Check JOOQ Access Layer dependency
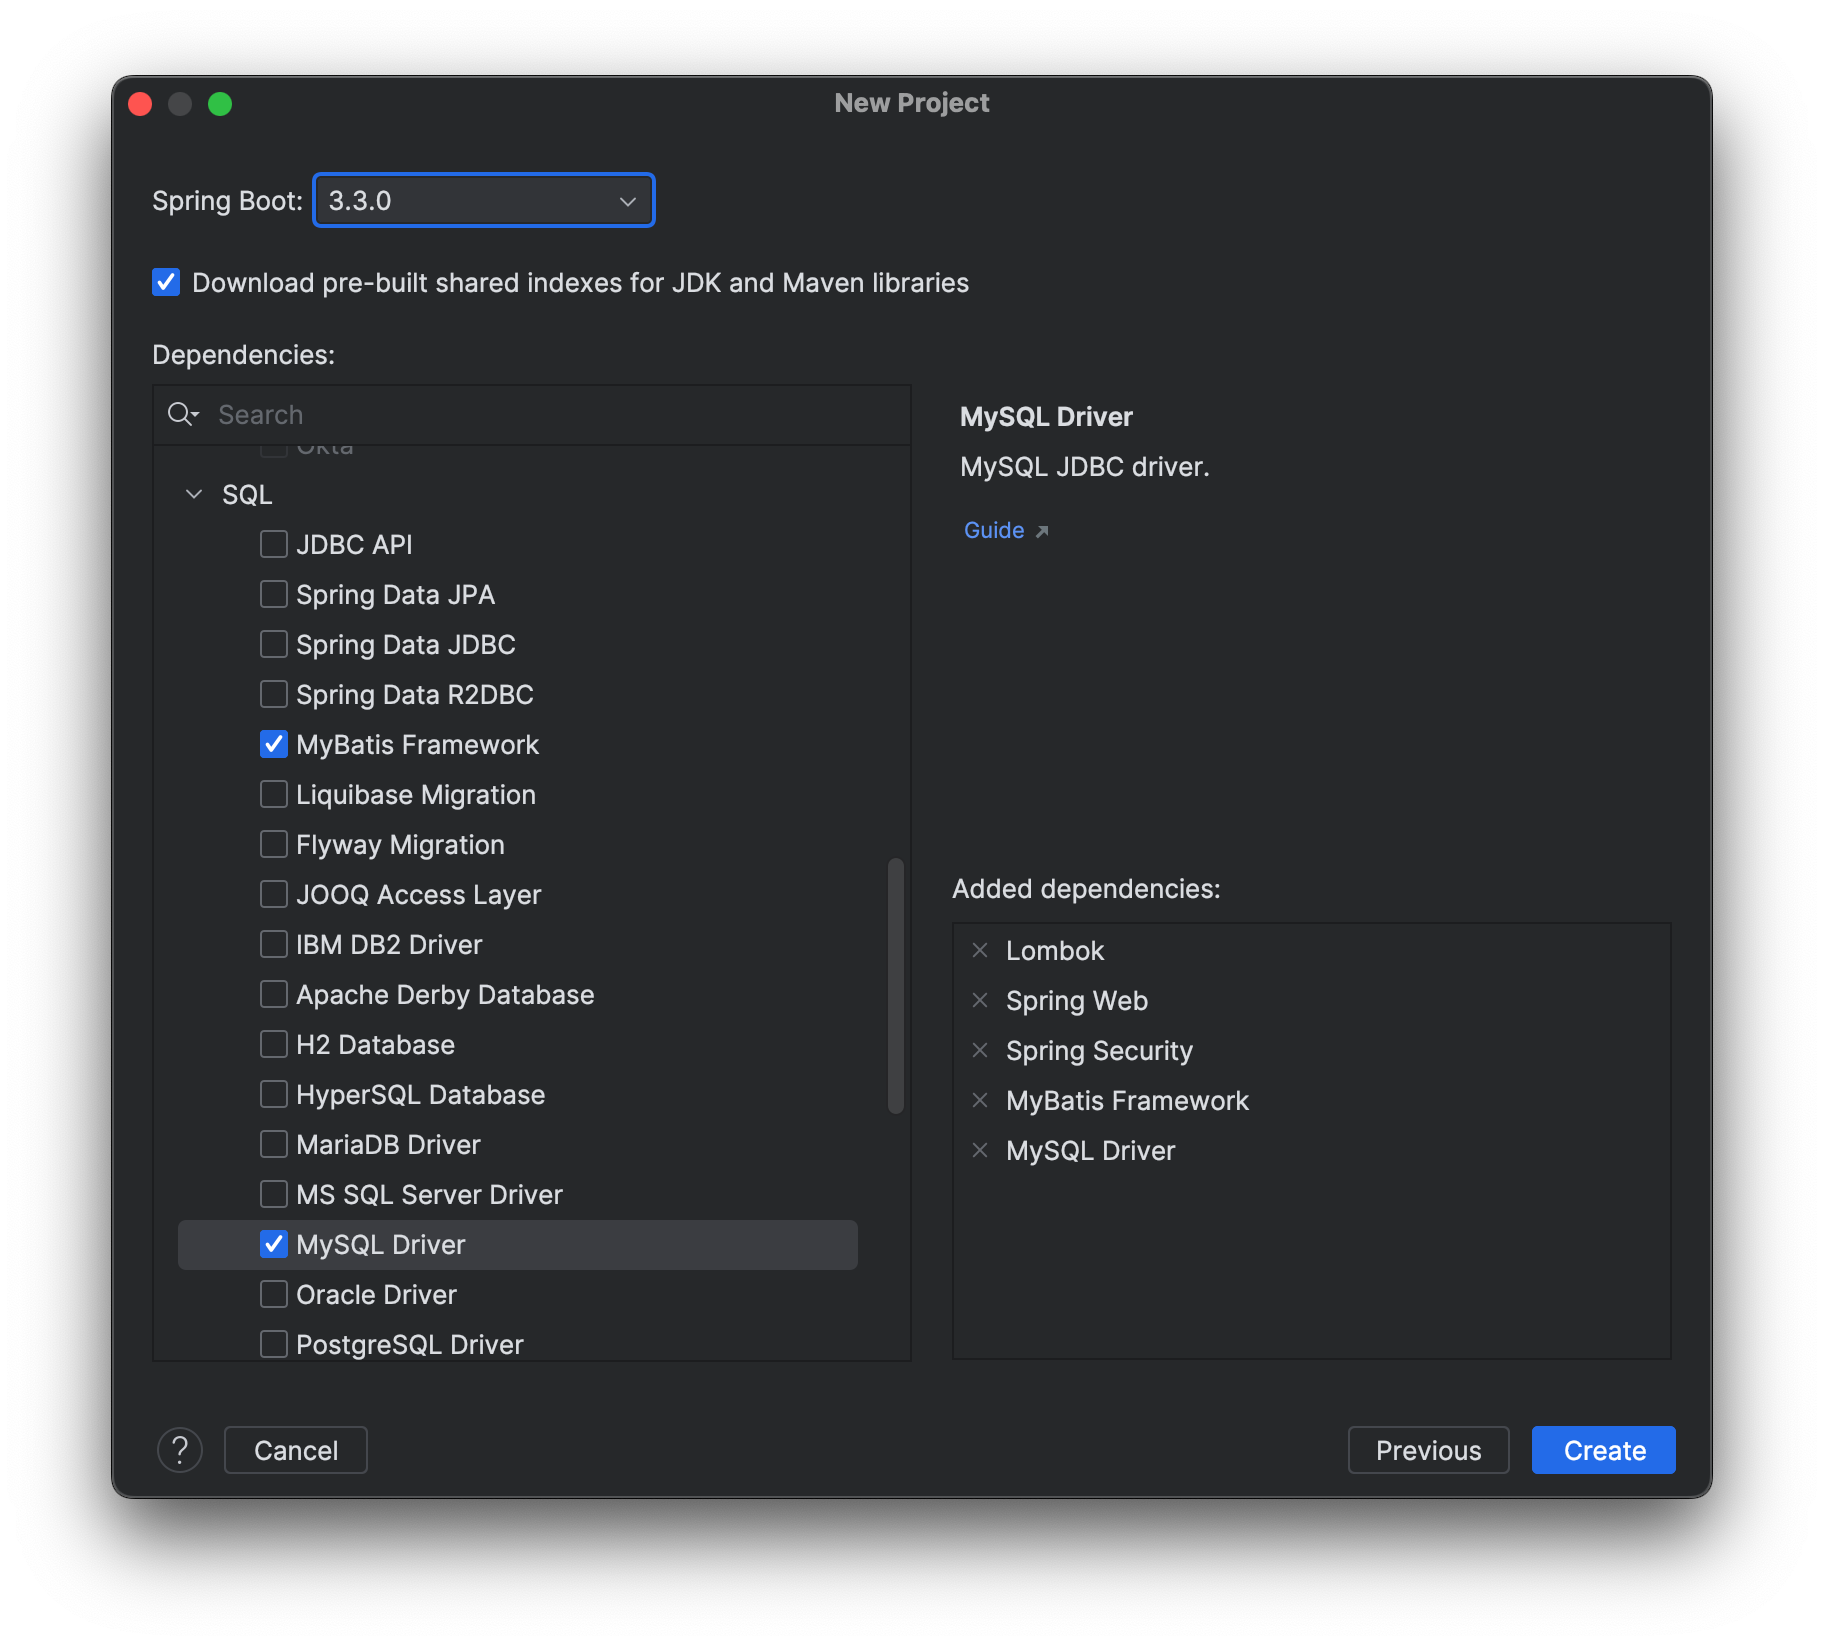This screenshot has height=1646, width=1824. coord(274,894)
